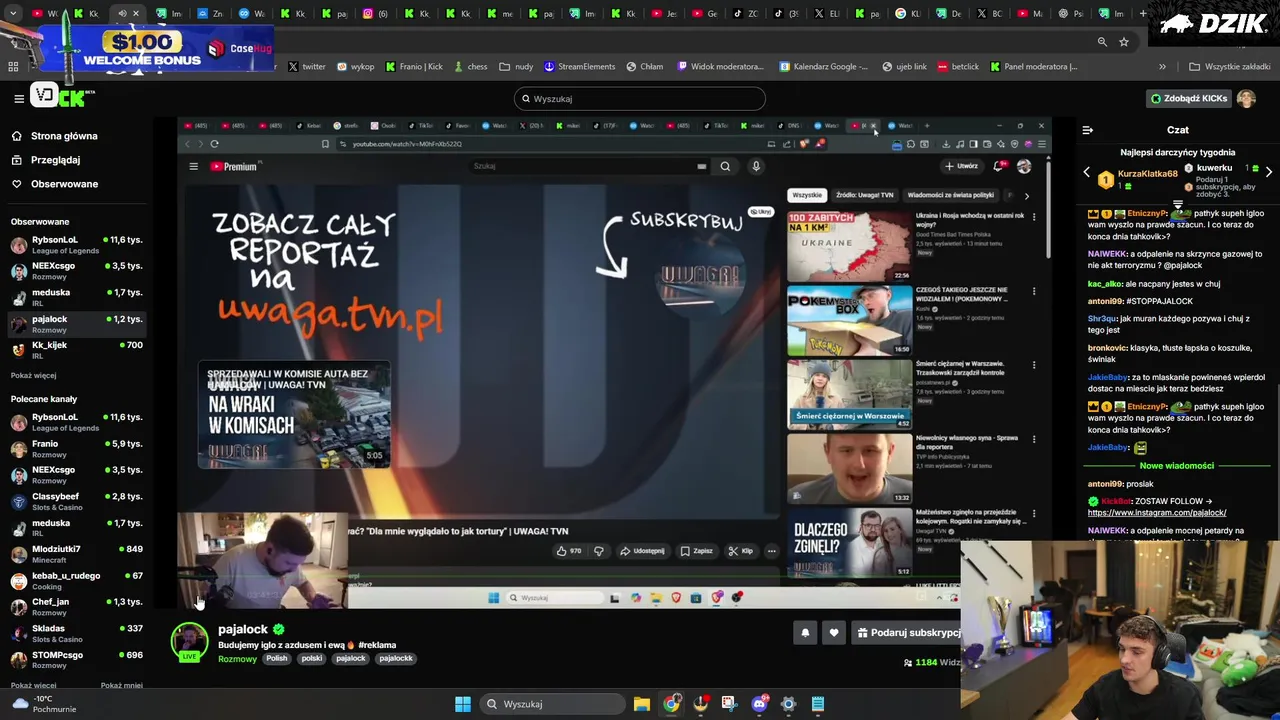Open Mlodziutki7 Minecraft channel in sidebar
1280x720 pixels.
tap(75, 554)
